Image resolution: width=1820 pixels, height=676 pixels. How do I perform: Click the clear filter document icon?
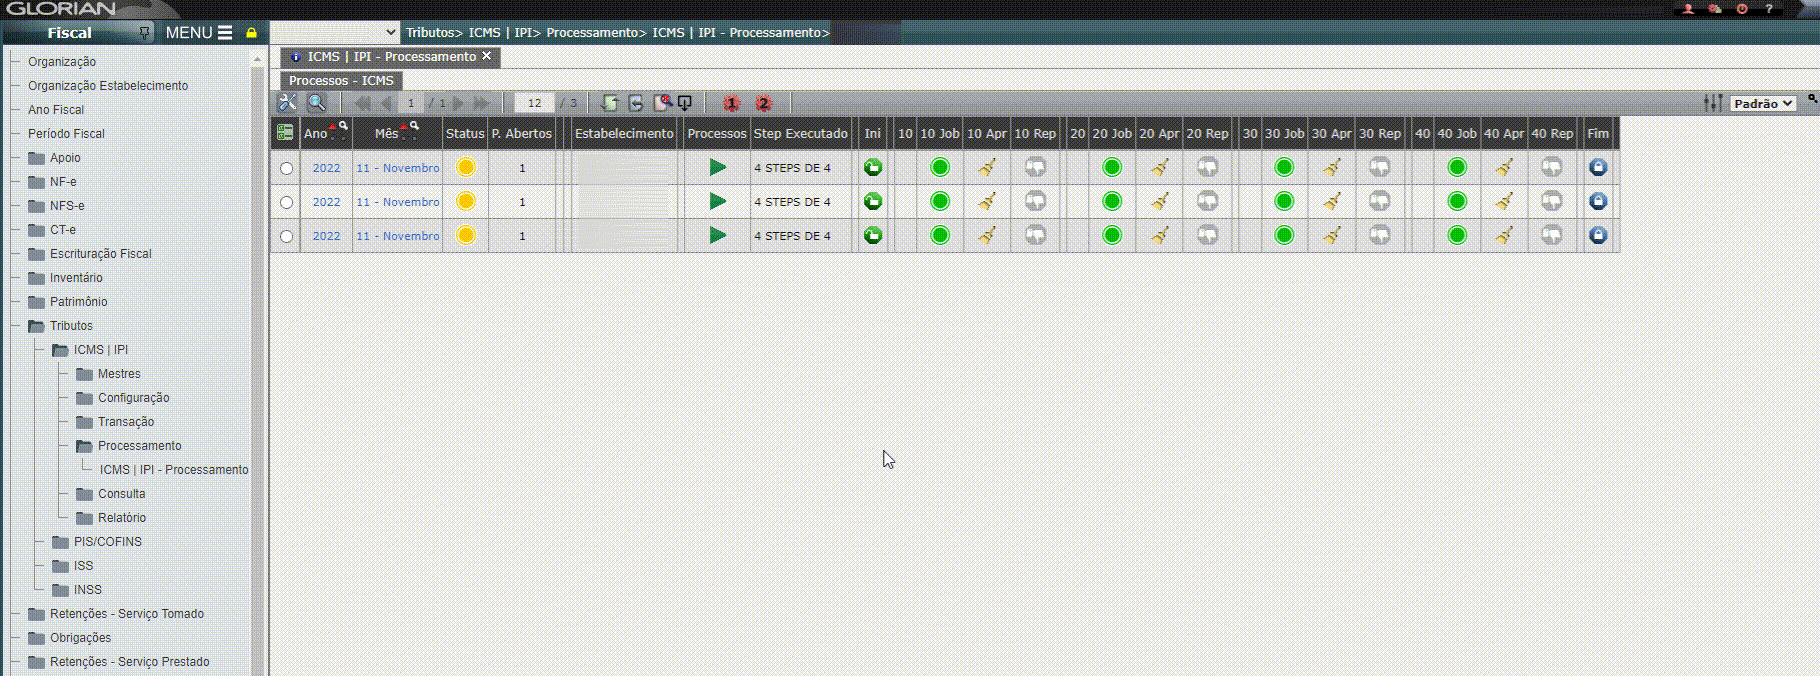pos(661,103)
